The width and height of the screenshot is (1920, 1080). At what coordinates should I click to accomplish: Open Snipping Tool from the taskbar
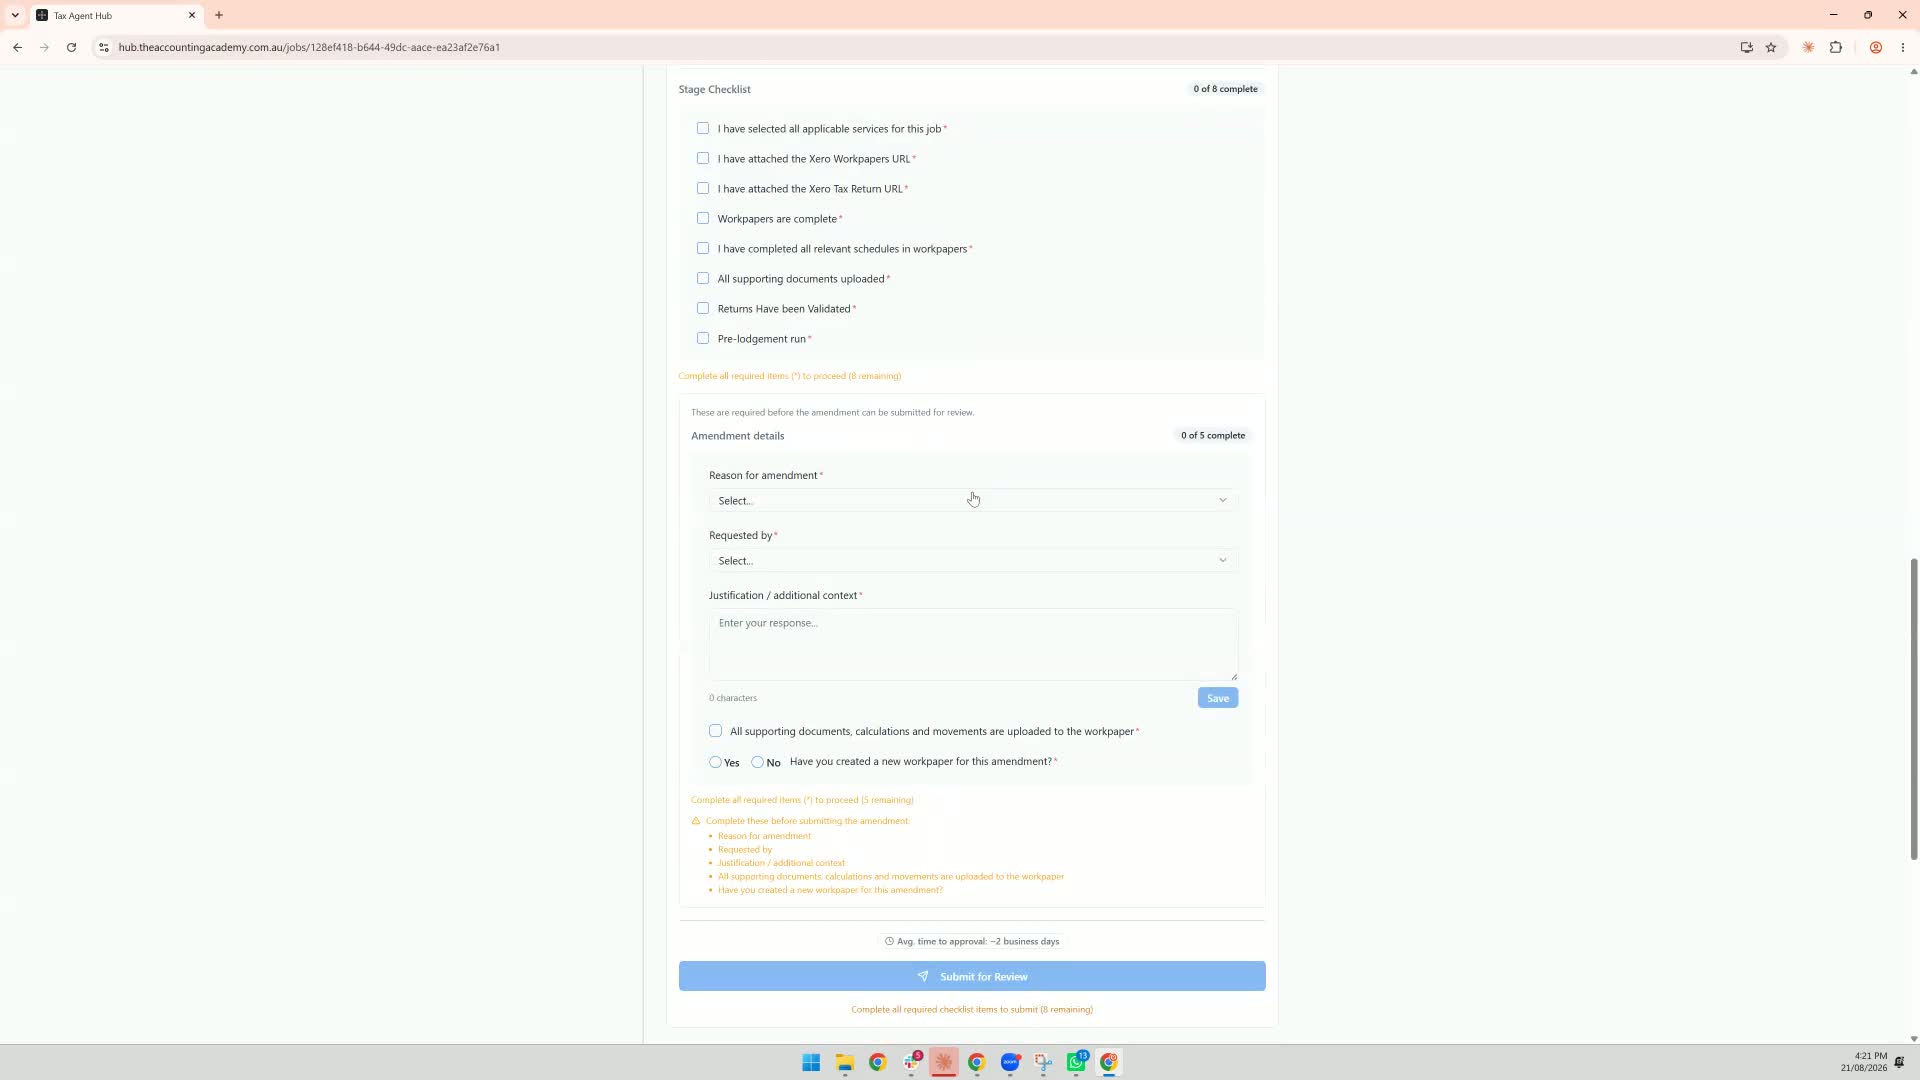[1043, 1062]
